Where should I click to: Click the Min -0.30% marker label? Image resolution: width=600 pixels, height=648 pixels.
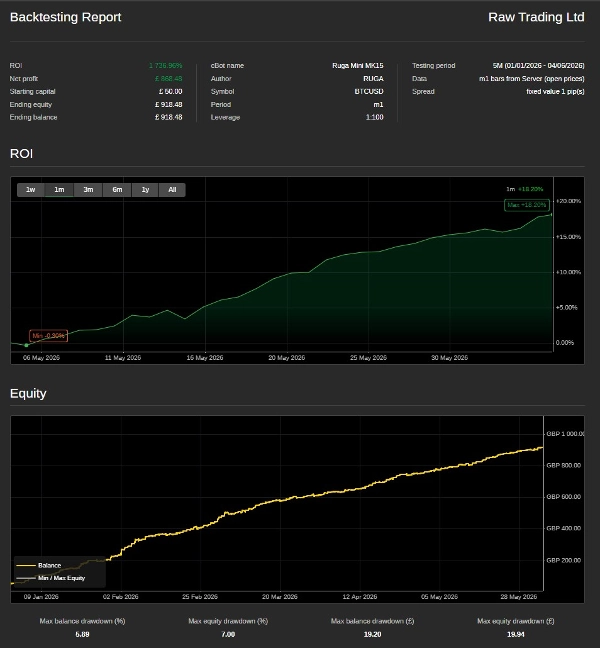pos(48,336)
